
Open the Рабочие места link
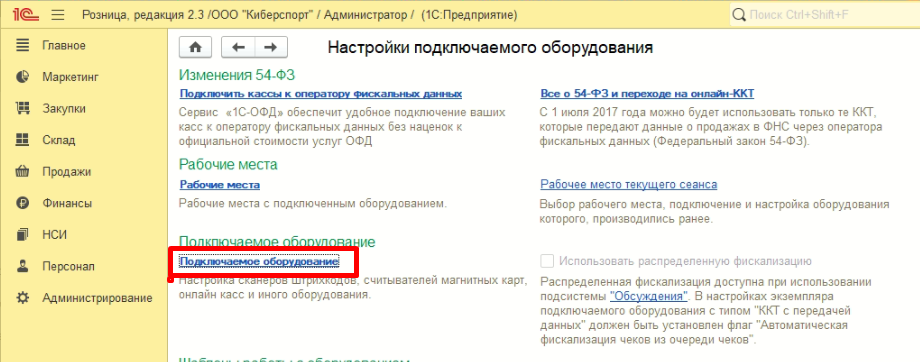(219, 185)
